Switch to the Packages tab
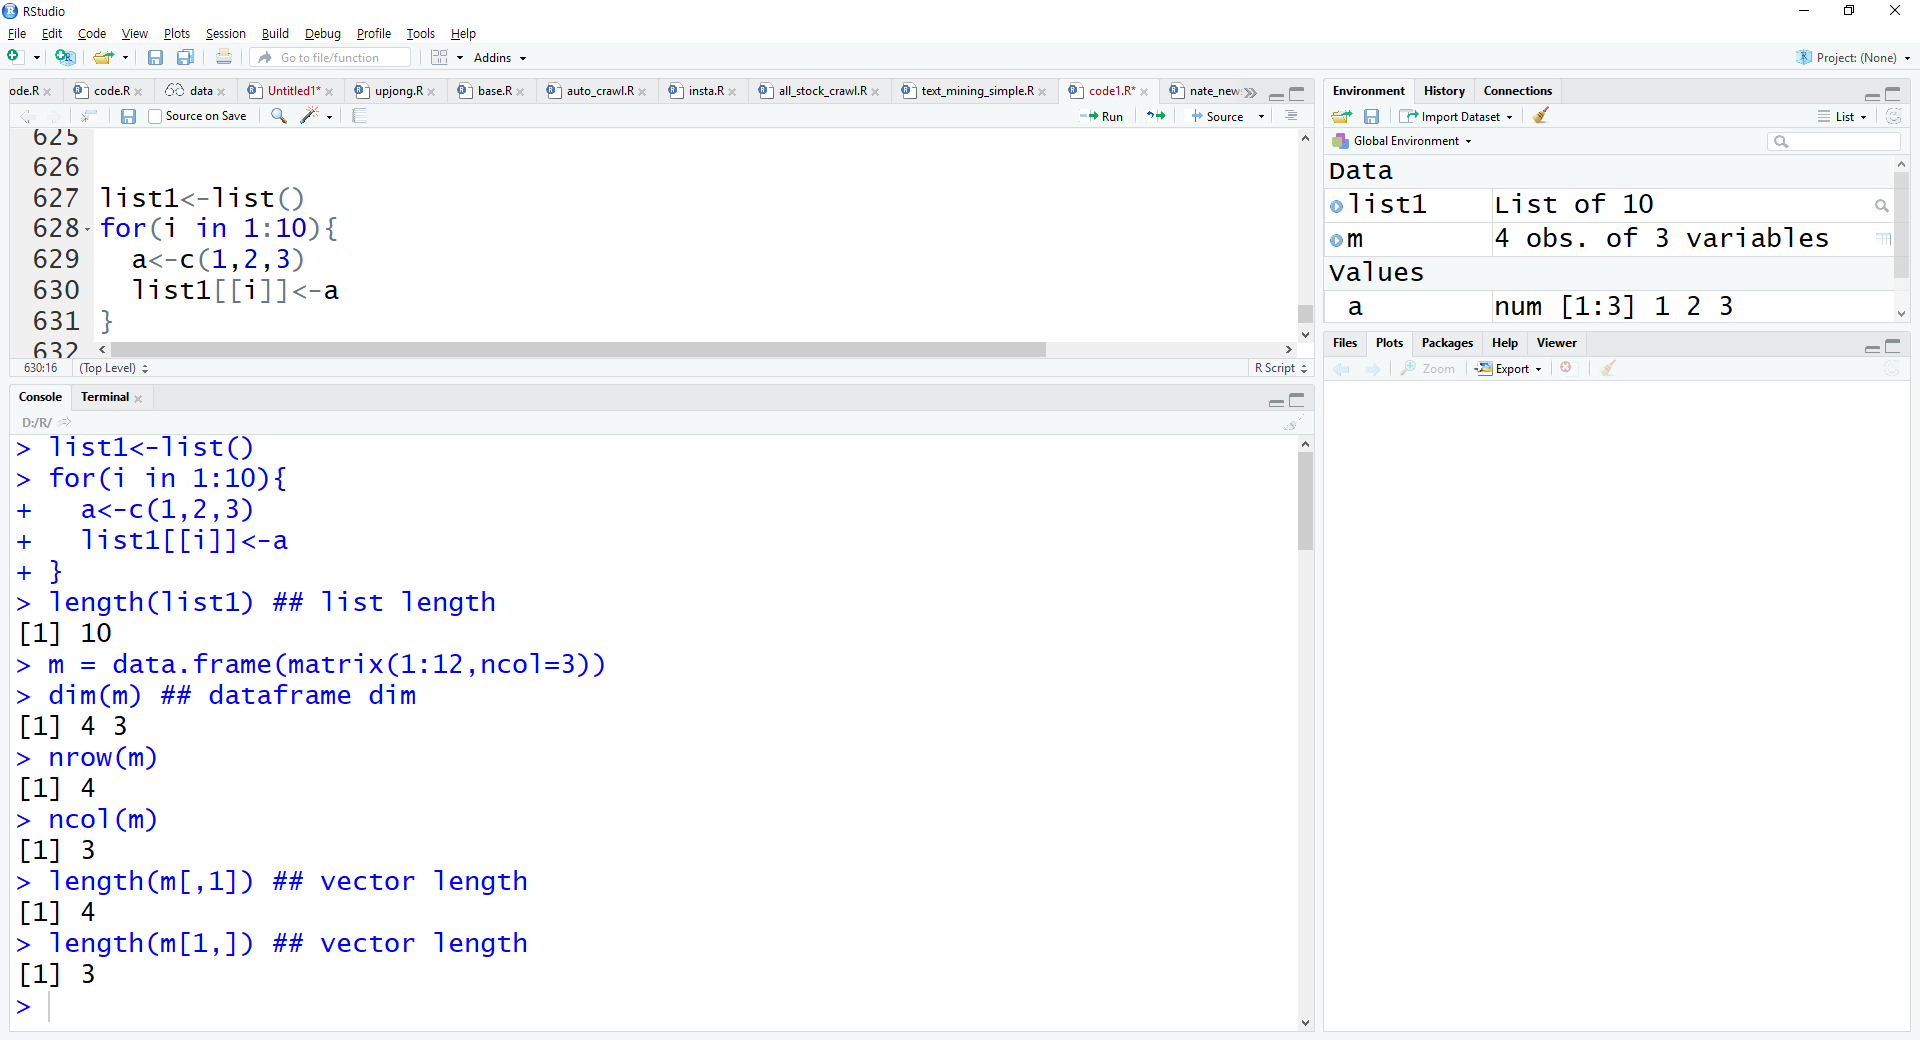Image resolution: width=1920 pixels, height=1040 pixels. coord(1447,343)
